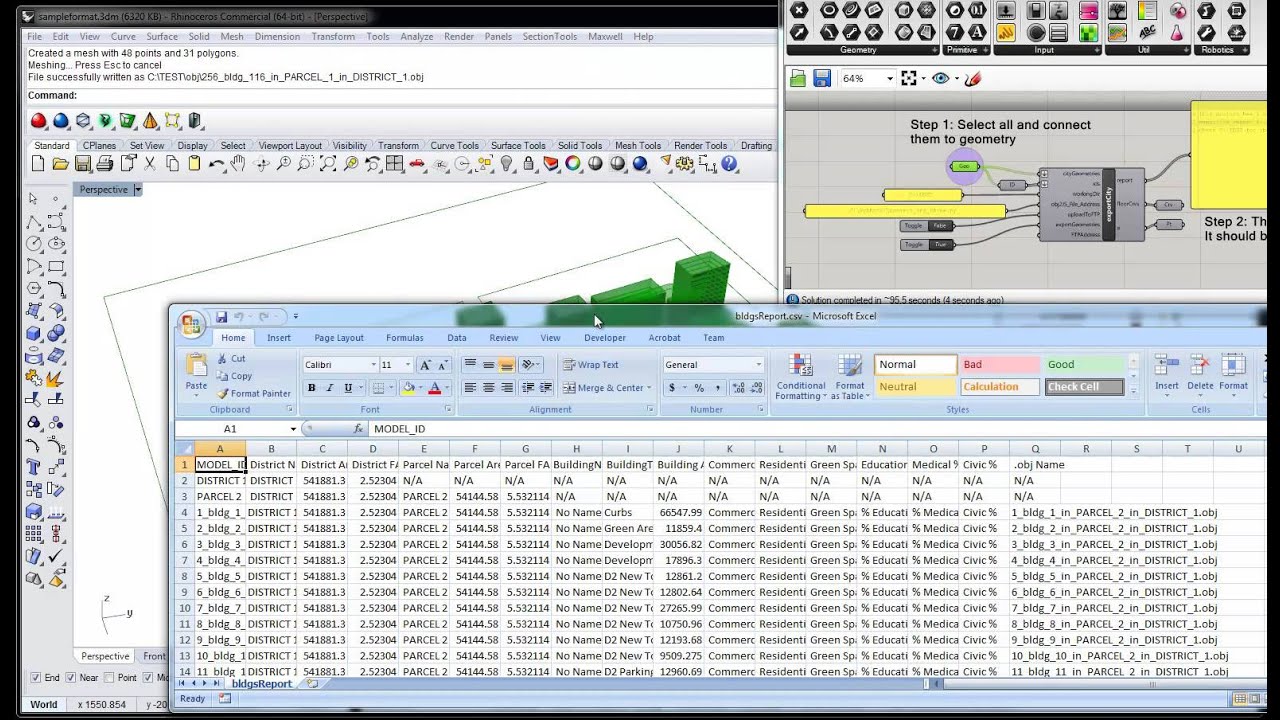Switch to the Curve Tools toolbar tab
1280x720 pixels.
tap(454, 145)
